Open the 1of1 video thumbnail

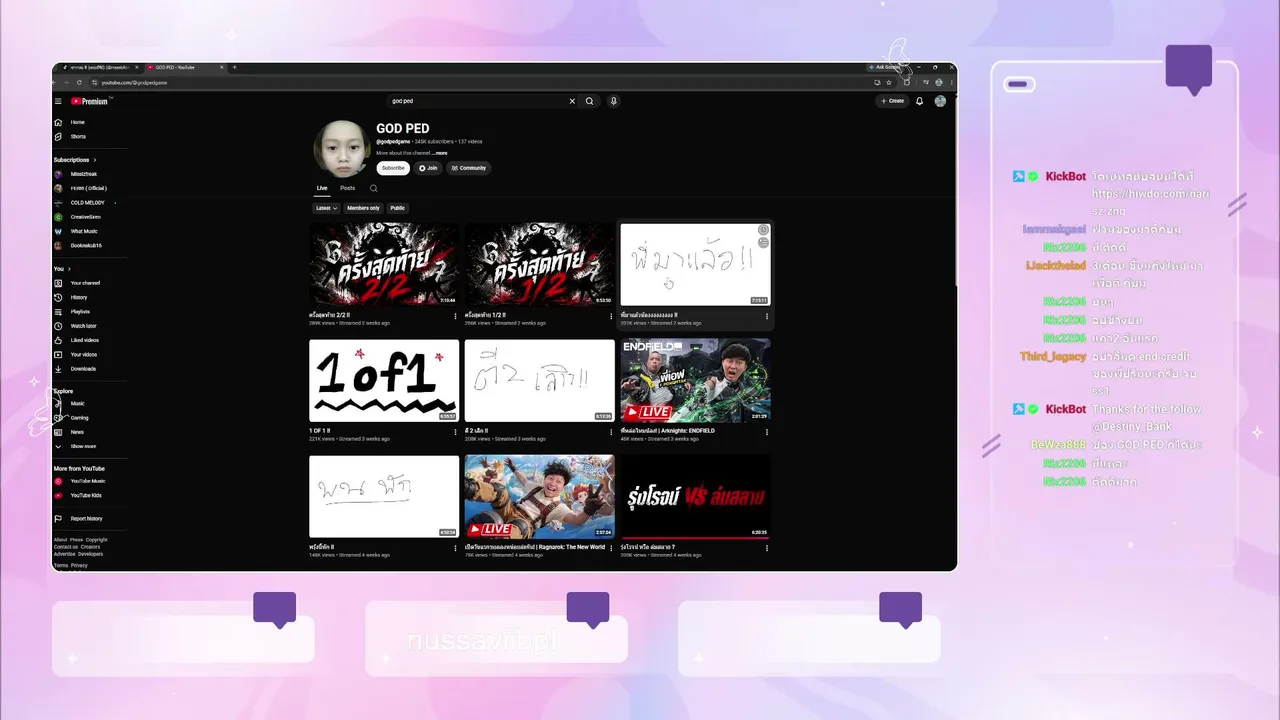[384, 380]
